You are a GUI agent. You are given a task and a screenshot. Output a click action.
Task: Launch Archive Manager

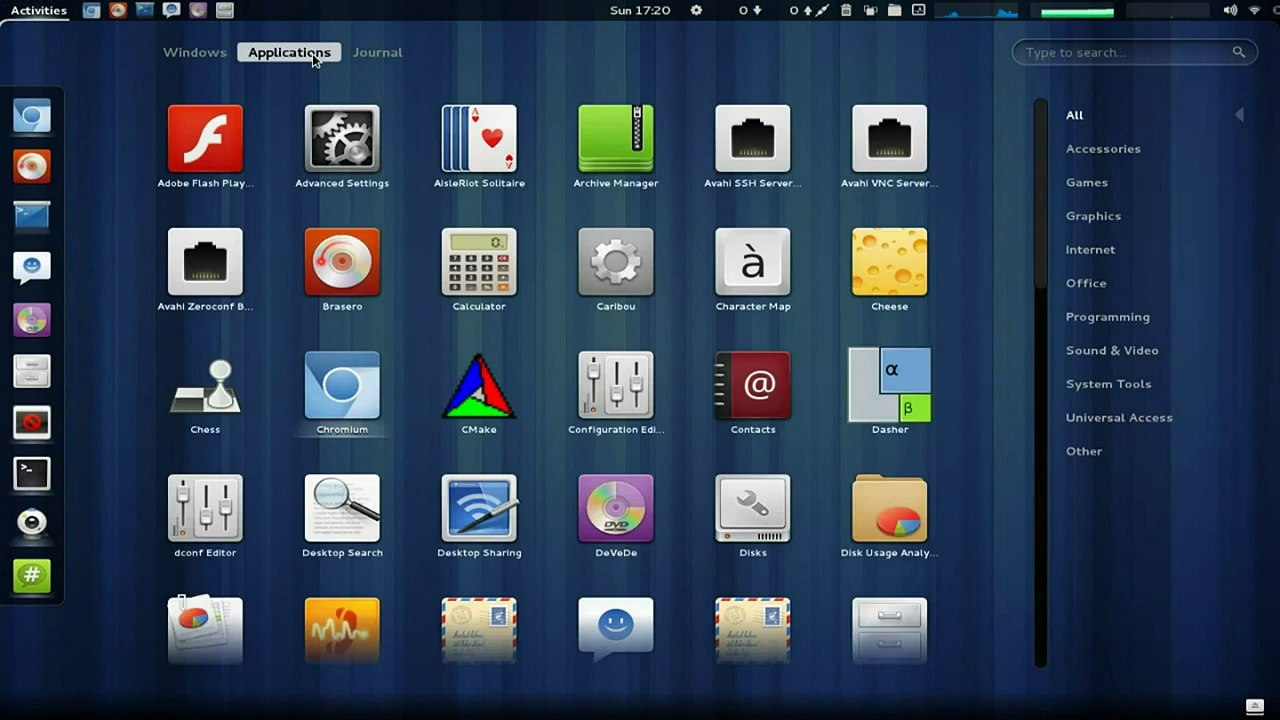click(616, 147)
